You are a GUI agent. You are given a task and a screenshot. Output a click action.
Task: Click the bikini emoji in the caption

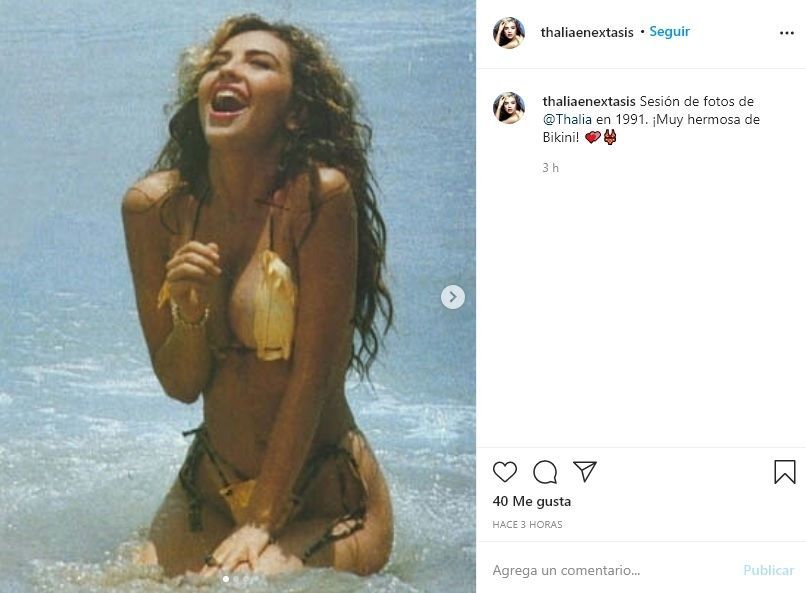(x=609, y=138)
